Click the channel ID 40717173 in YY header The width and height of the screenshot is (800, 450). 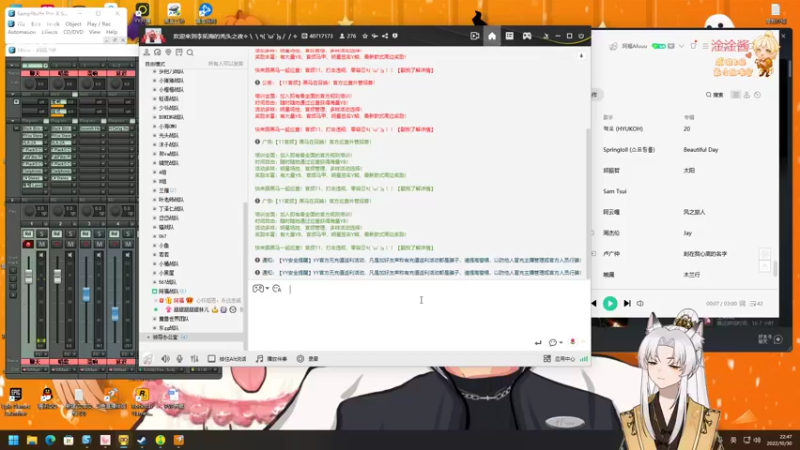click(x=321, y=36)
